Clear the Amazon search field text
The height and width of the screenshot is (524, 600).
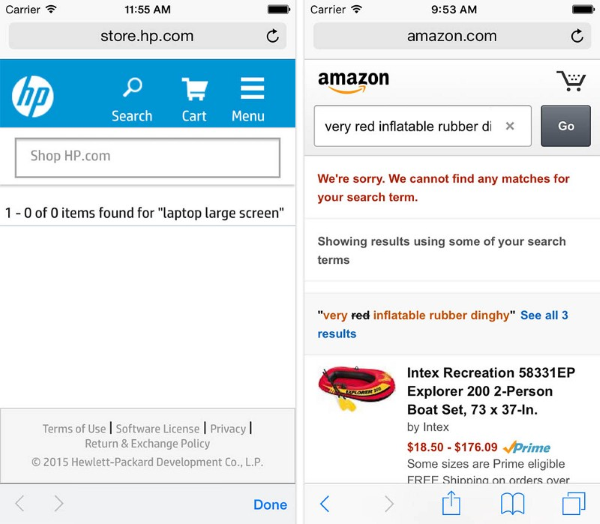pos(510,127)
